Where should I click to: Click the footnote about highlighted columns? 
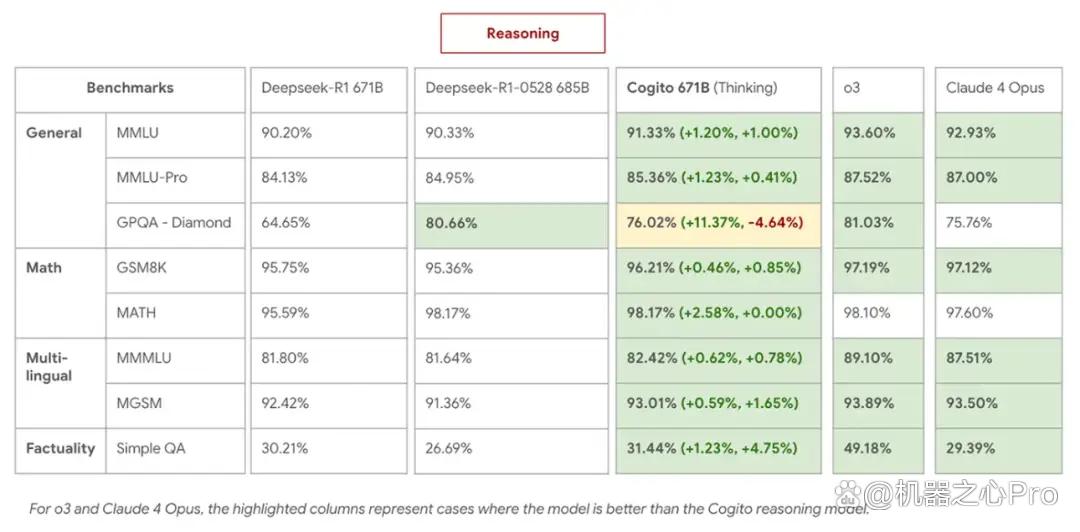coord(449,509)
